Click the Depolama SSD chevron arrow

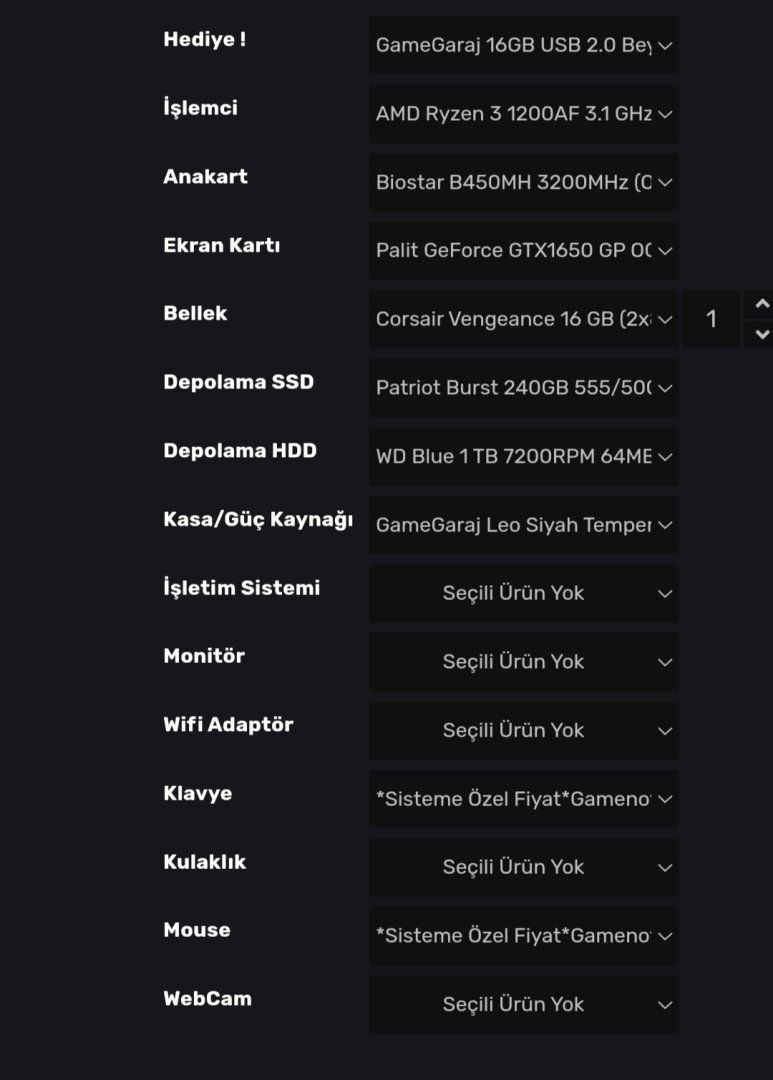tap(666, 388)
